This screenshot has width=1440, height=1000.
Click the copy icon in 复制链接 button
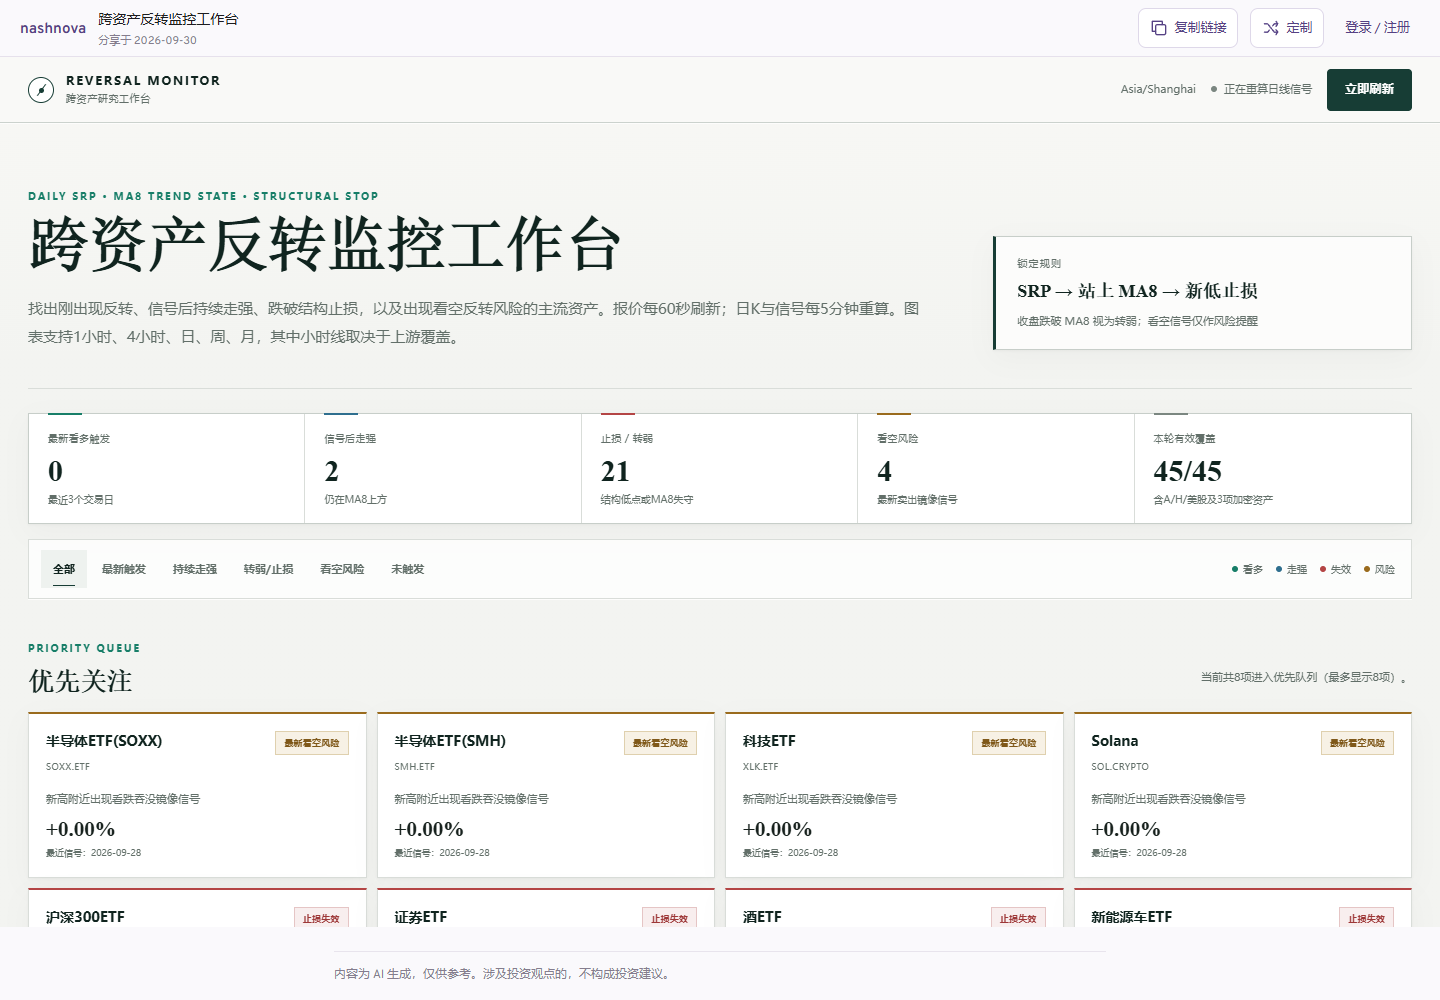(1159, 28)
